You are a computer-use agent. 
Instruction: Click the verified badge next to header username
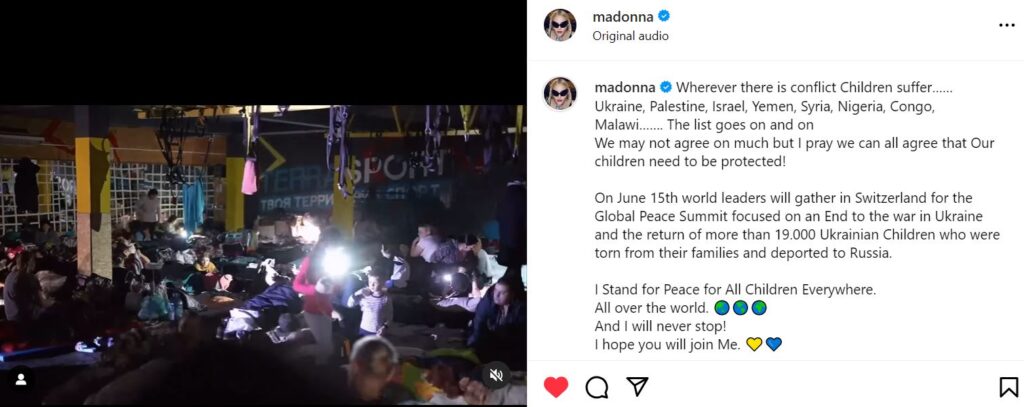(x=664, y=16)
